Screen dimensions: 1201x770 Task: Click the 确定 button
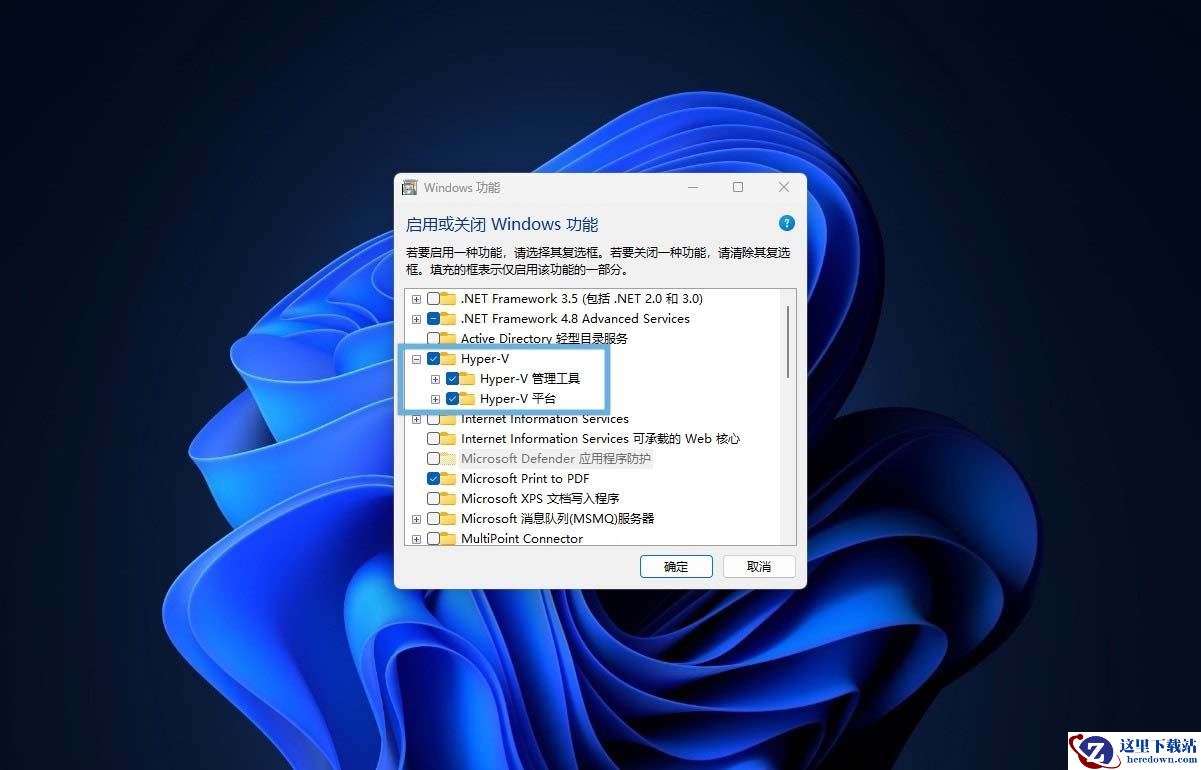676,566
